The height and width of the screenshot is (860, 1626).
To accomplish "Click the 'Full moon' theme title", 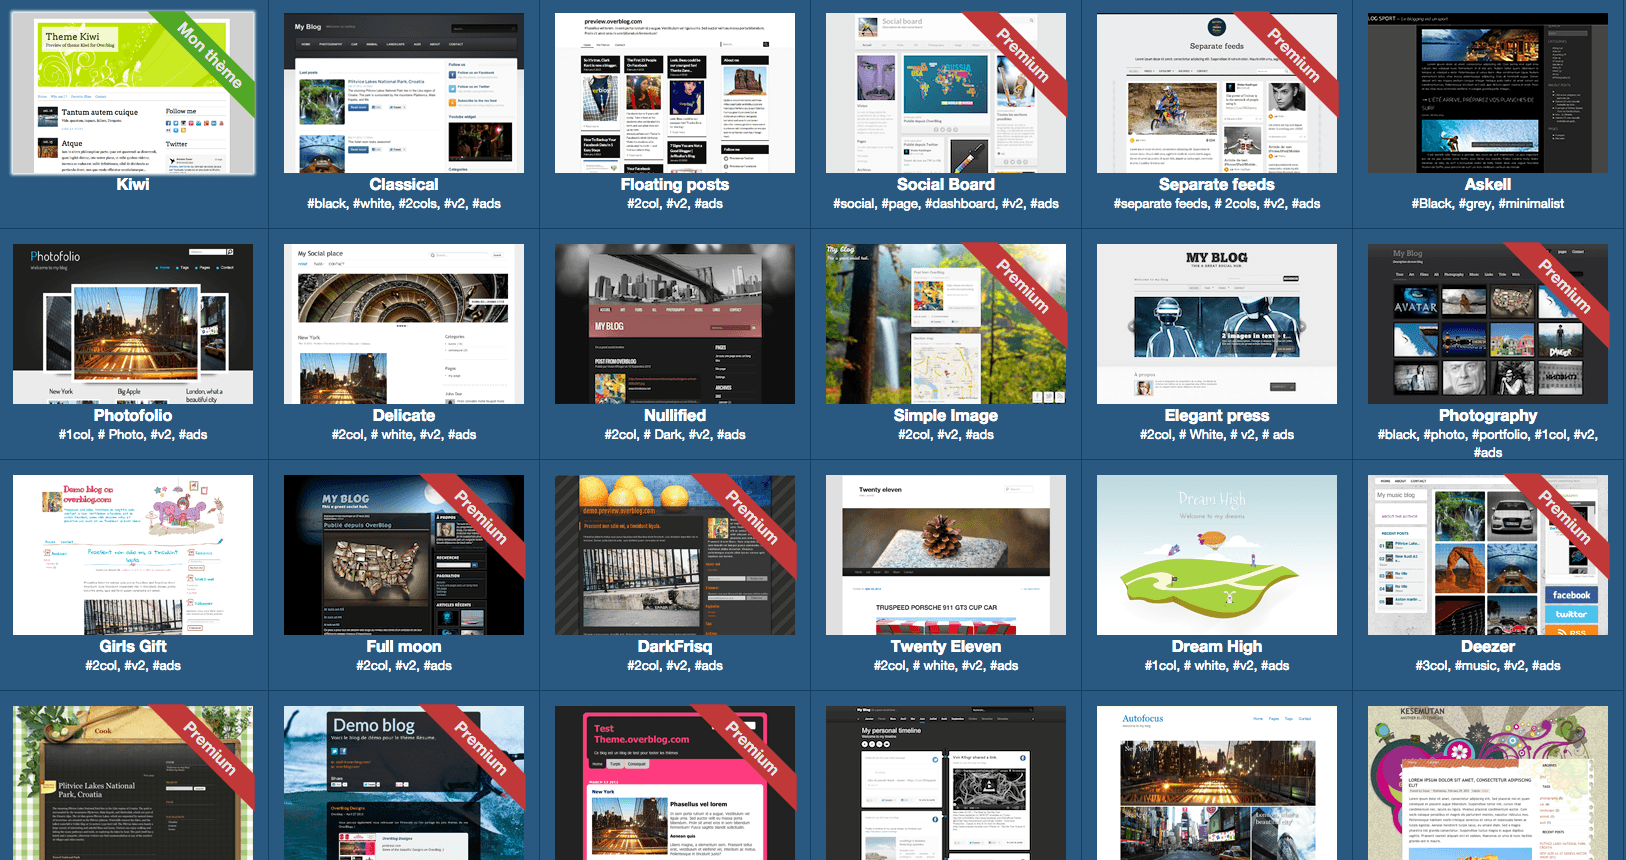I will pos(403,647).
